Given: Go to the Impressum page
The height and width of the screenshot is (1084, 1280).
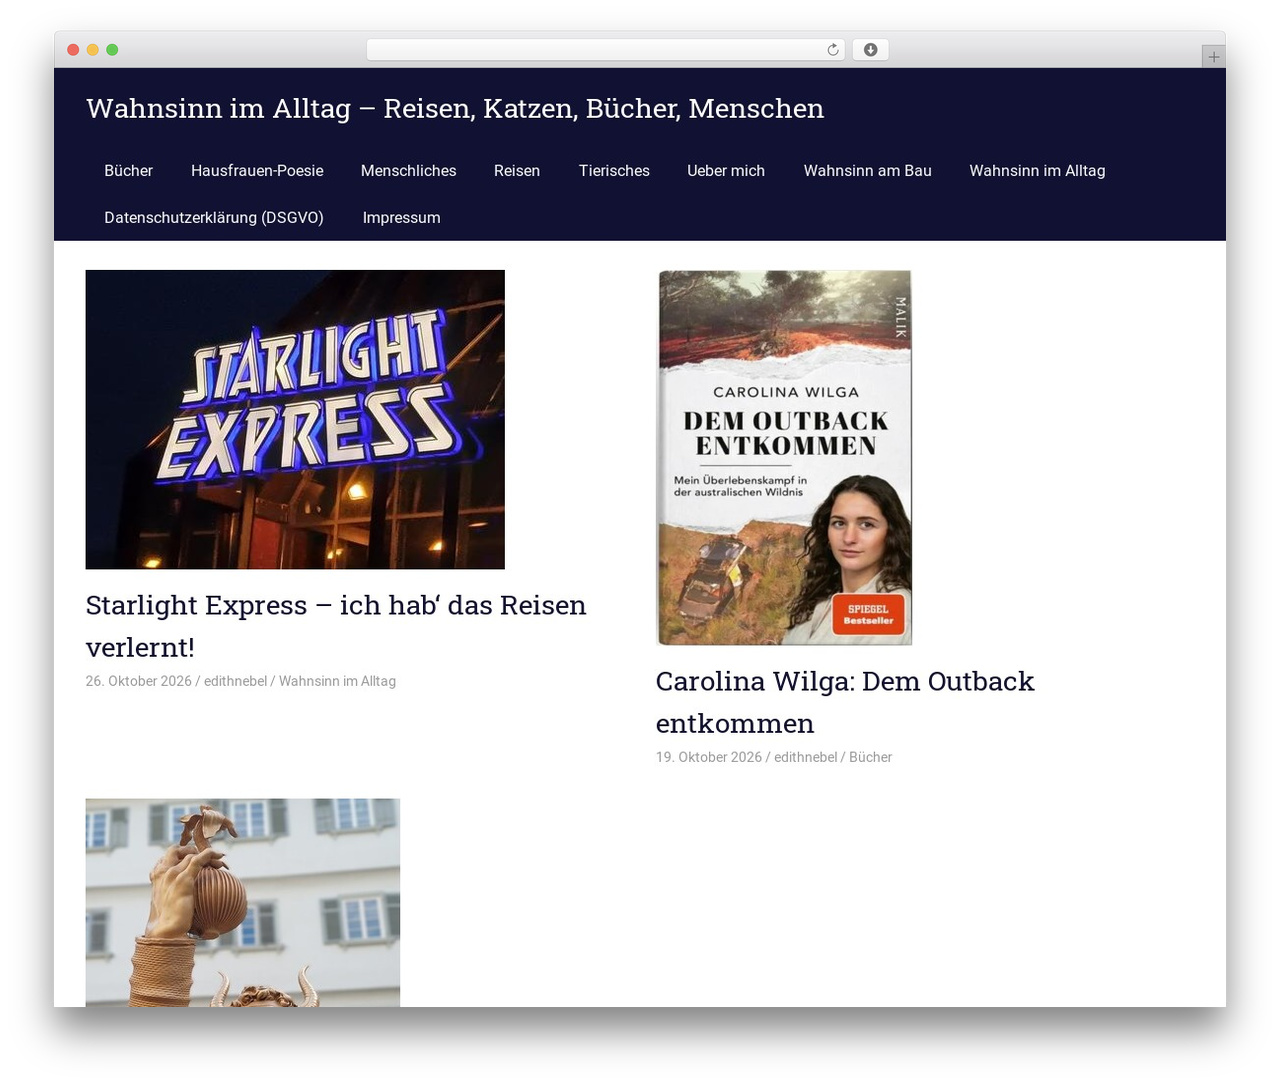Looking at the screenshot, I should (401, 218).
